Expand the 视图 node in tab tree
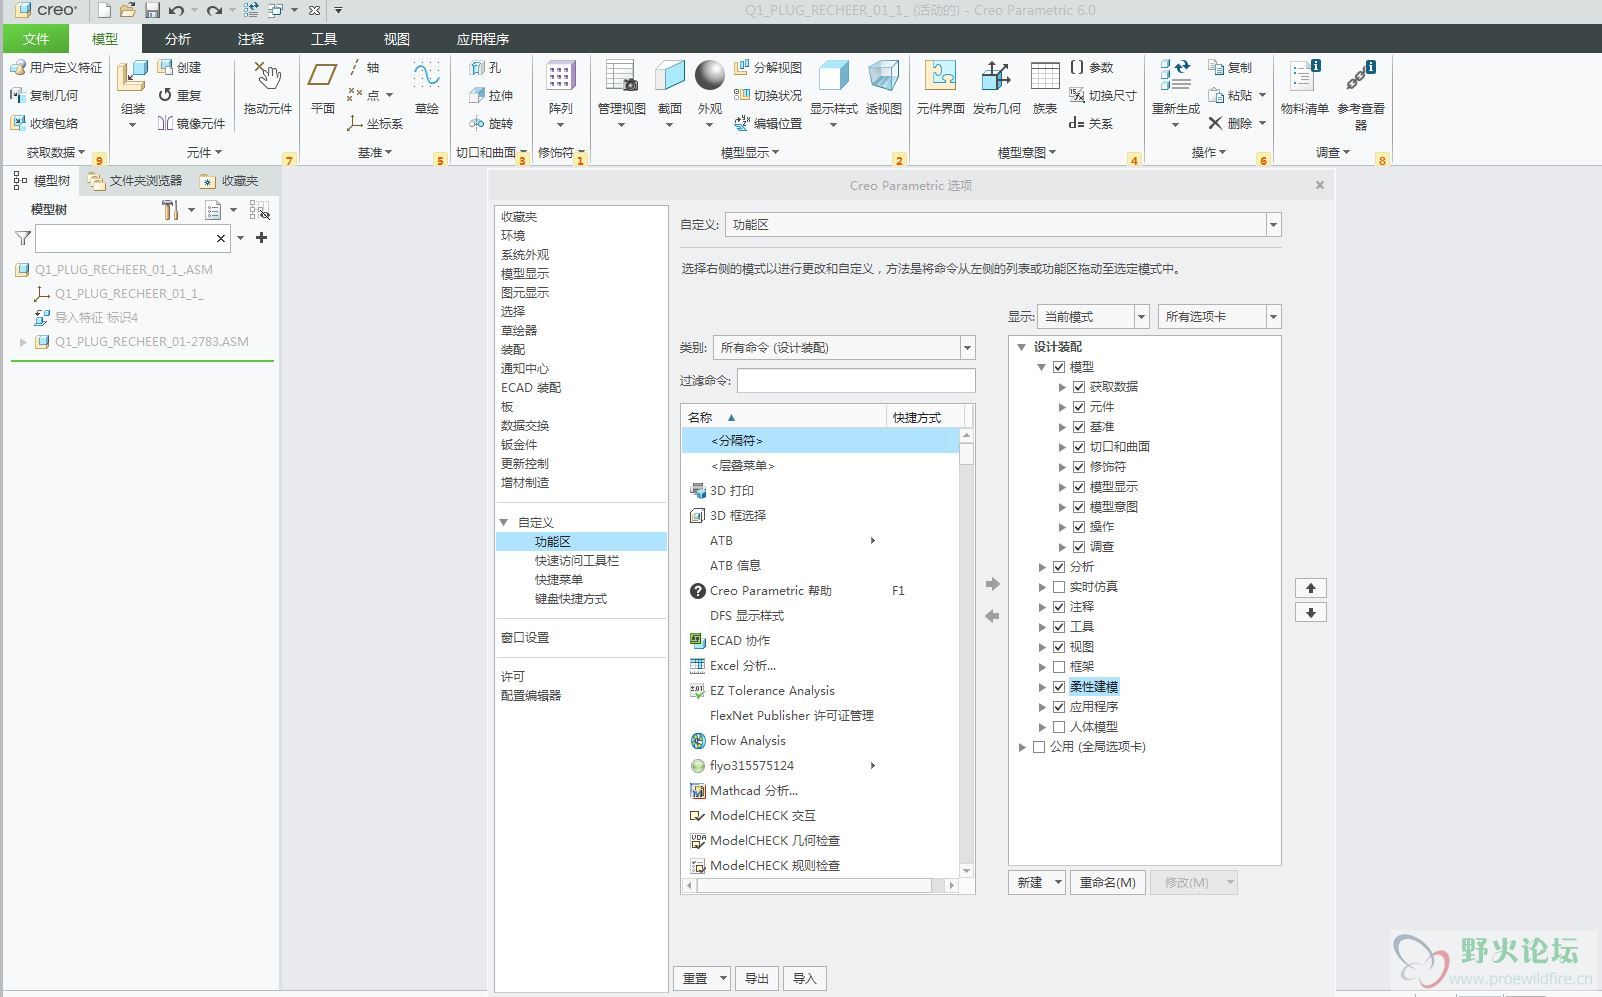The width and height of the screenshot is (1602, 997). tap(1042, 647)
